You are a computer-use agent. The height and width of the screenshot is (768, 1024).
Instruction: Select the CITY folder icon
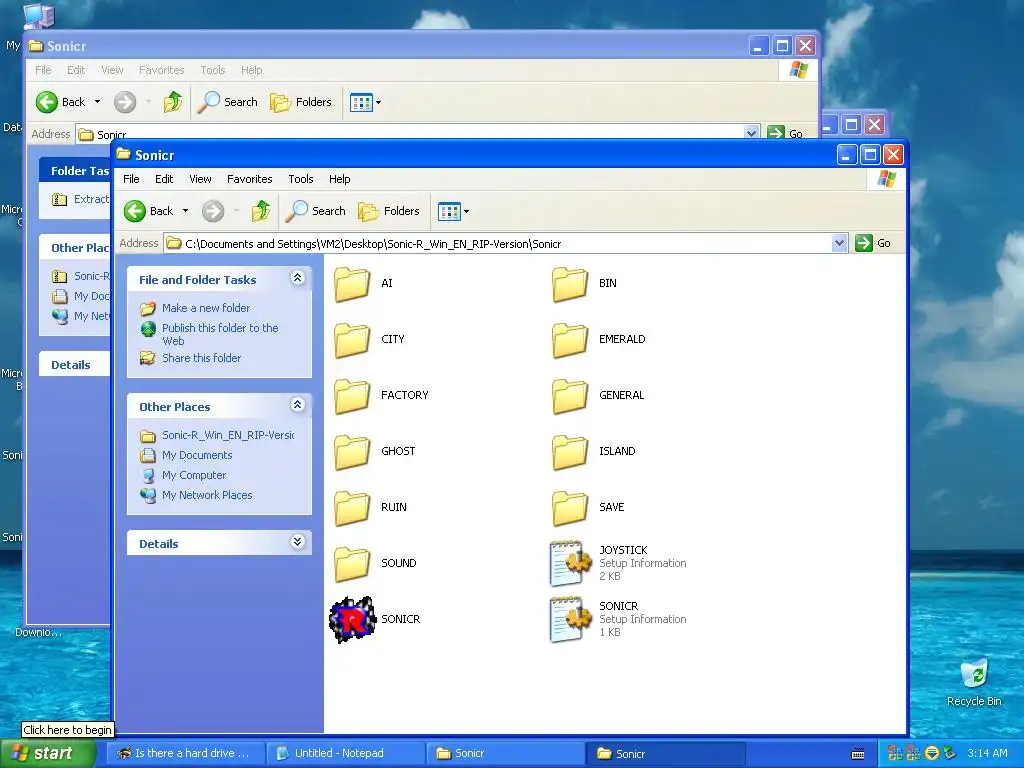point(353,340)
